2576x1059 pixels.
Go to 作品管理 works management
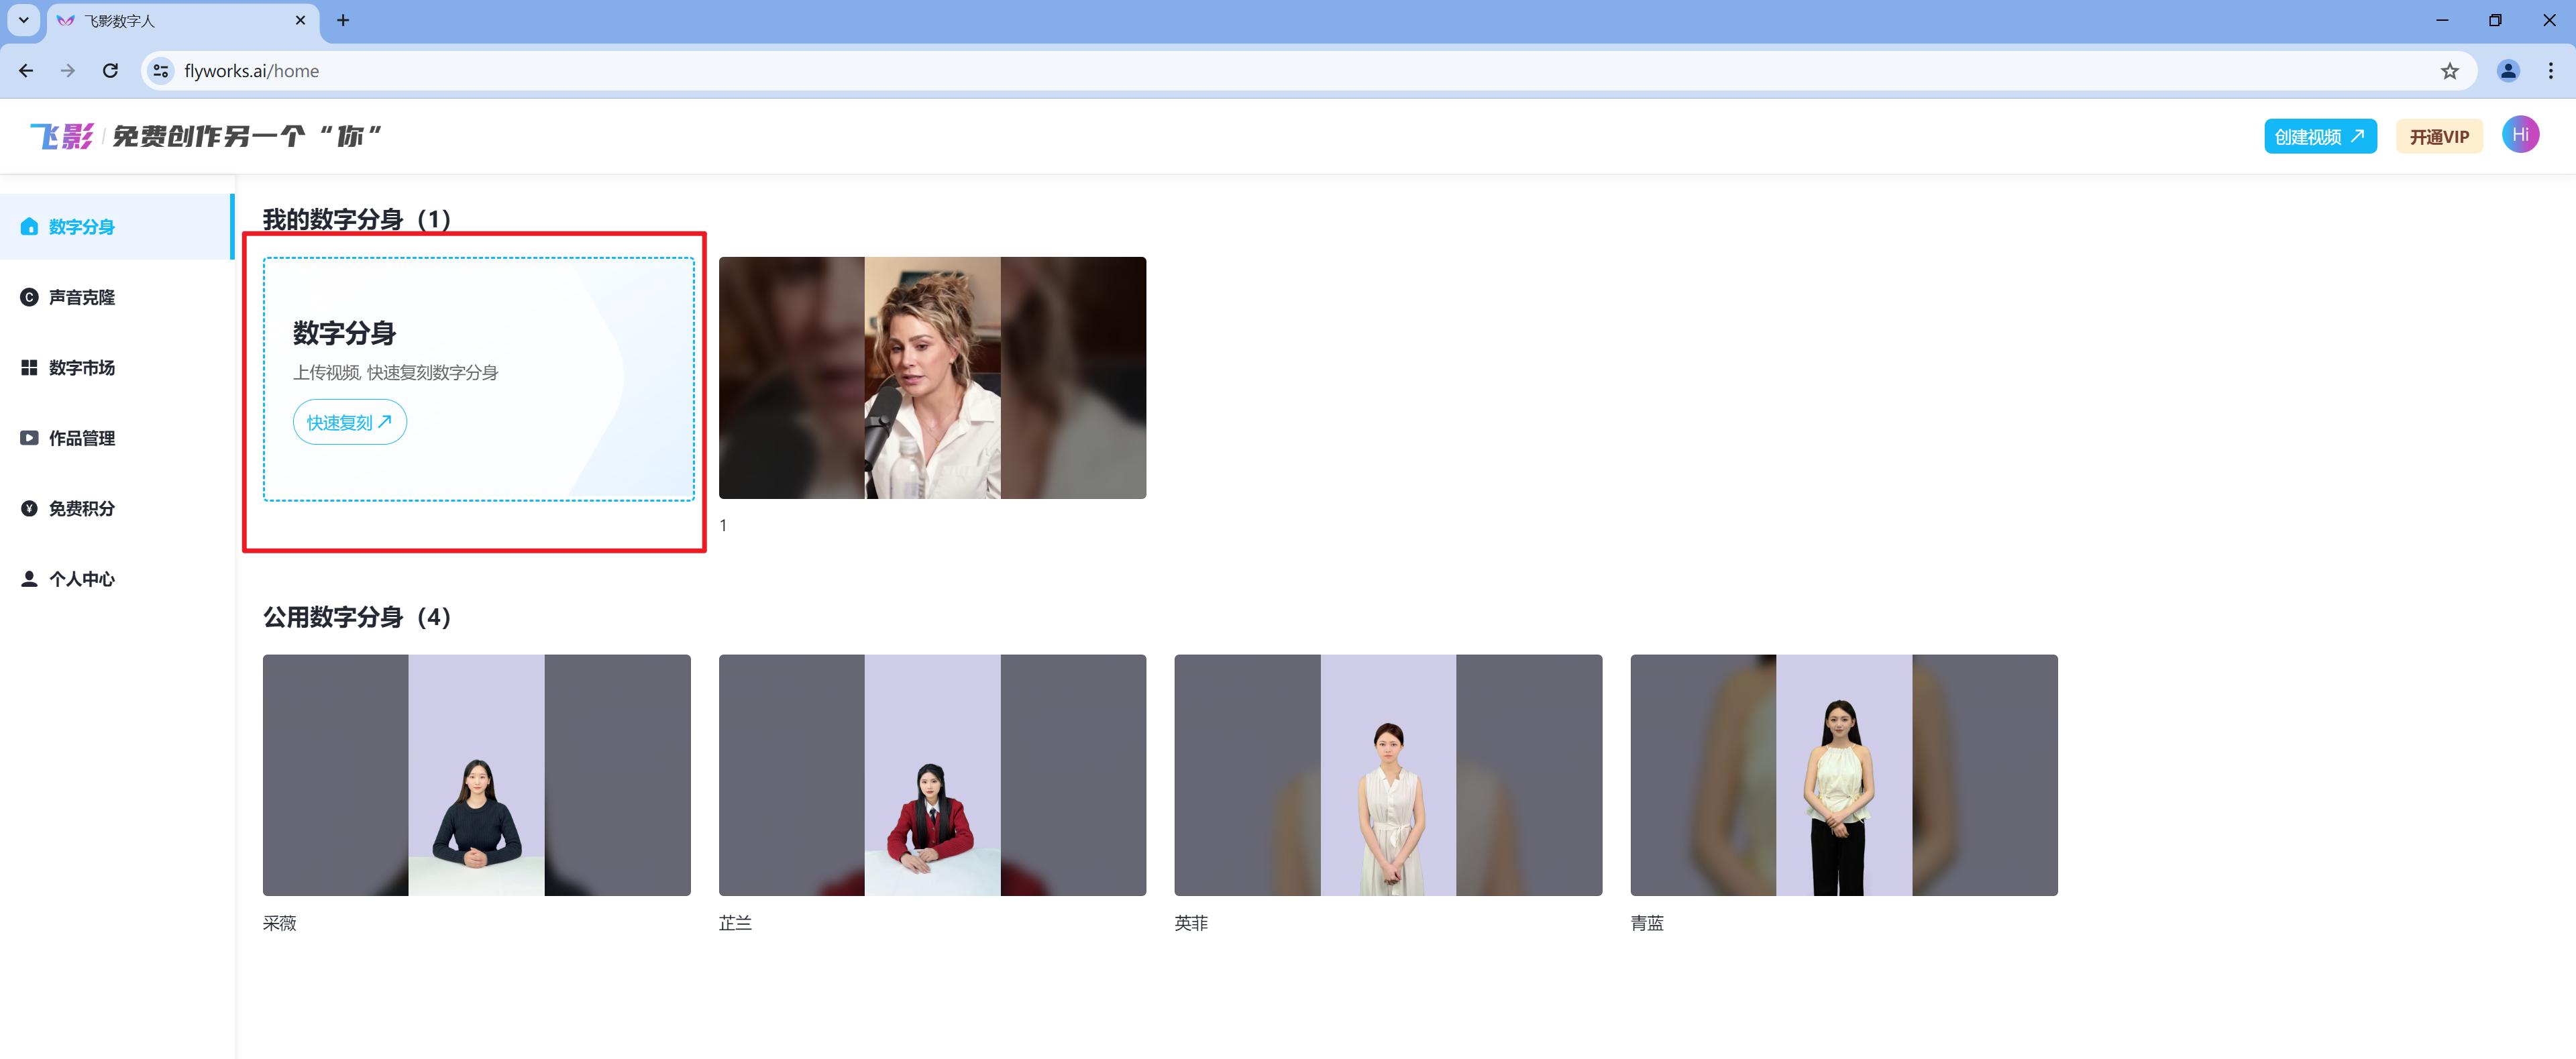(81, 438)
